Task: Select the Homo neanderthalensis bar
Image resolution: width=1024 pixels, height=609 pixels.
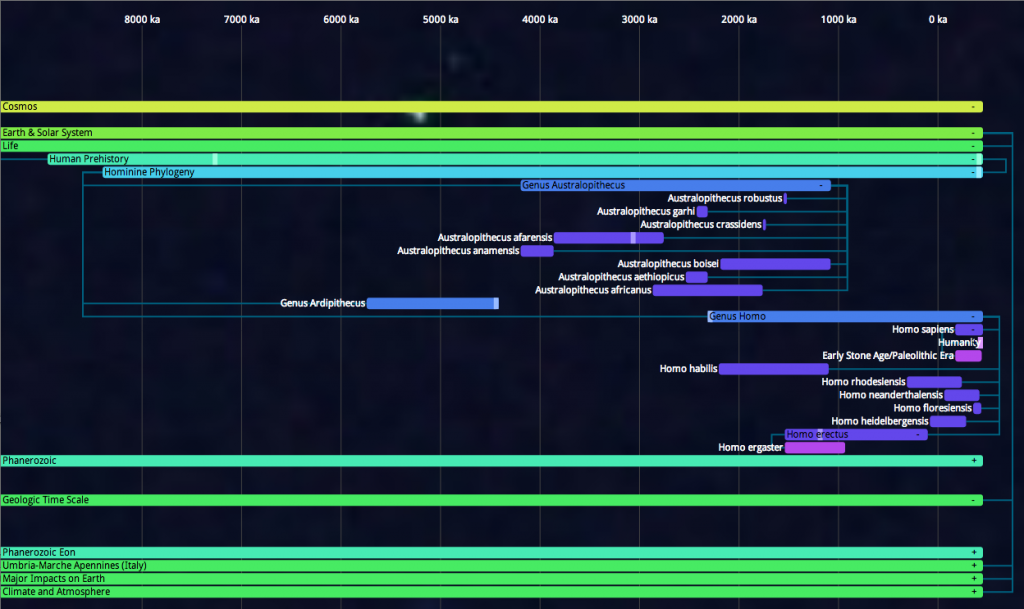Action: (961, 395)
